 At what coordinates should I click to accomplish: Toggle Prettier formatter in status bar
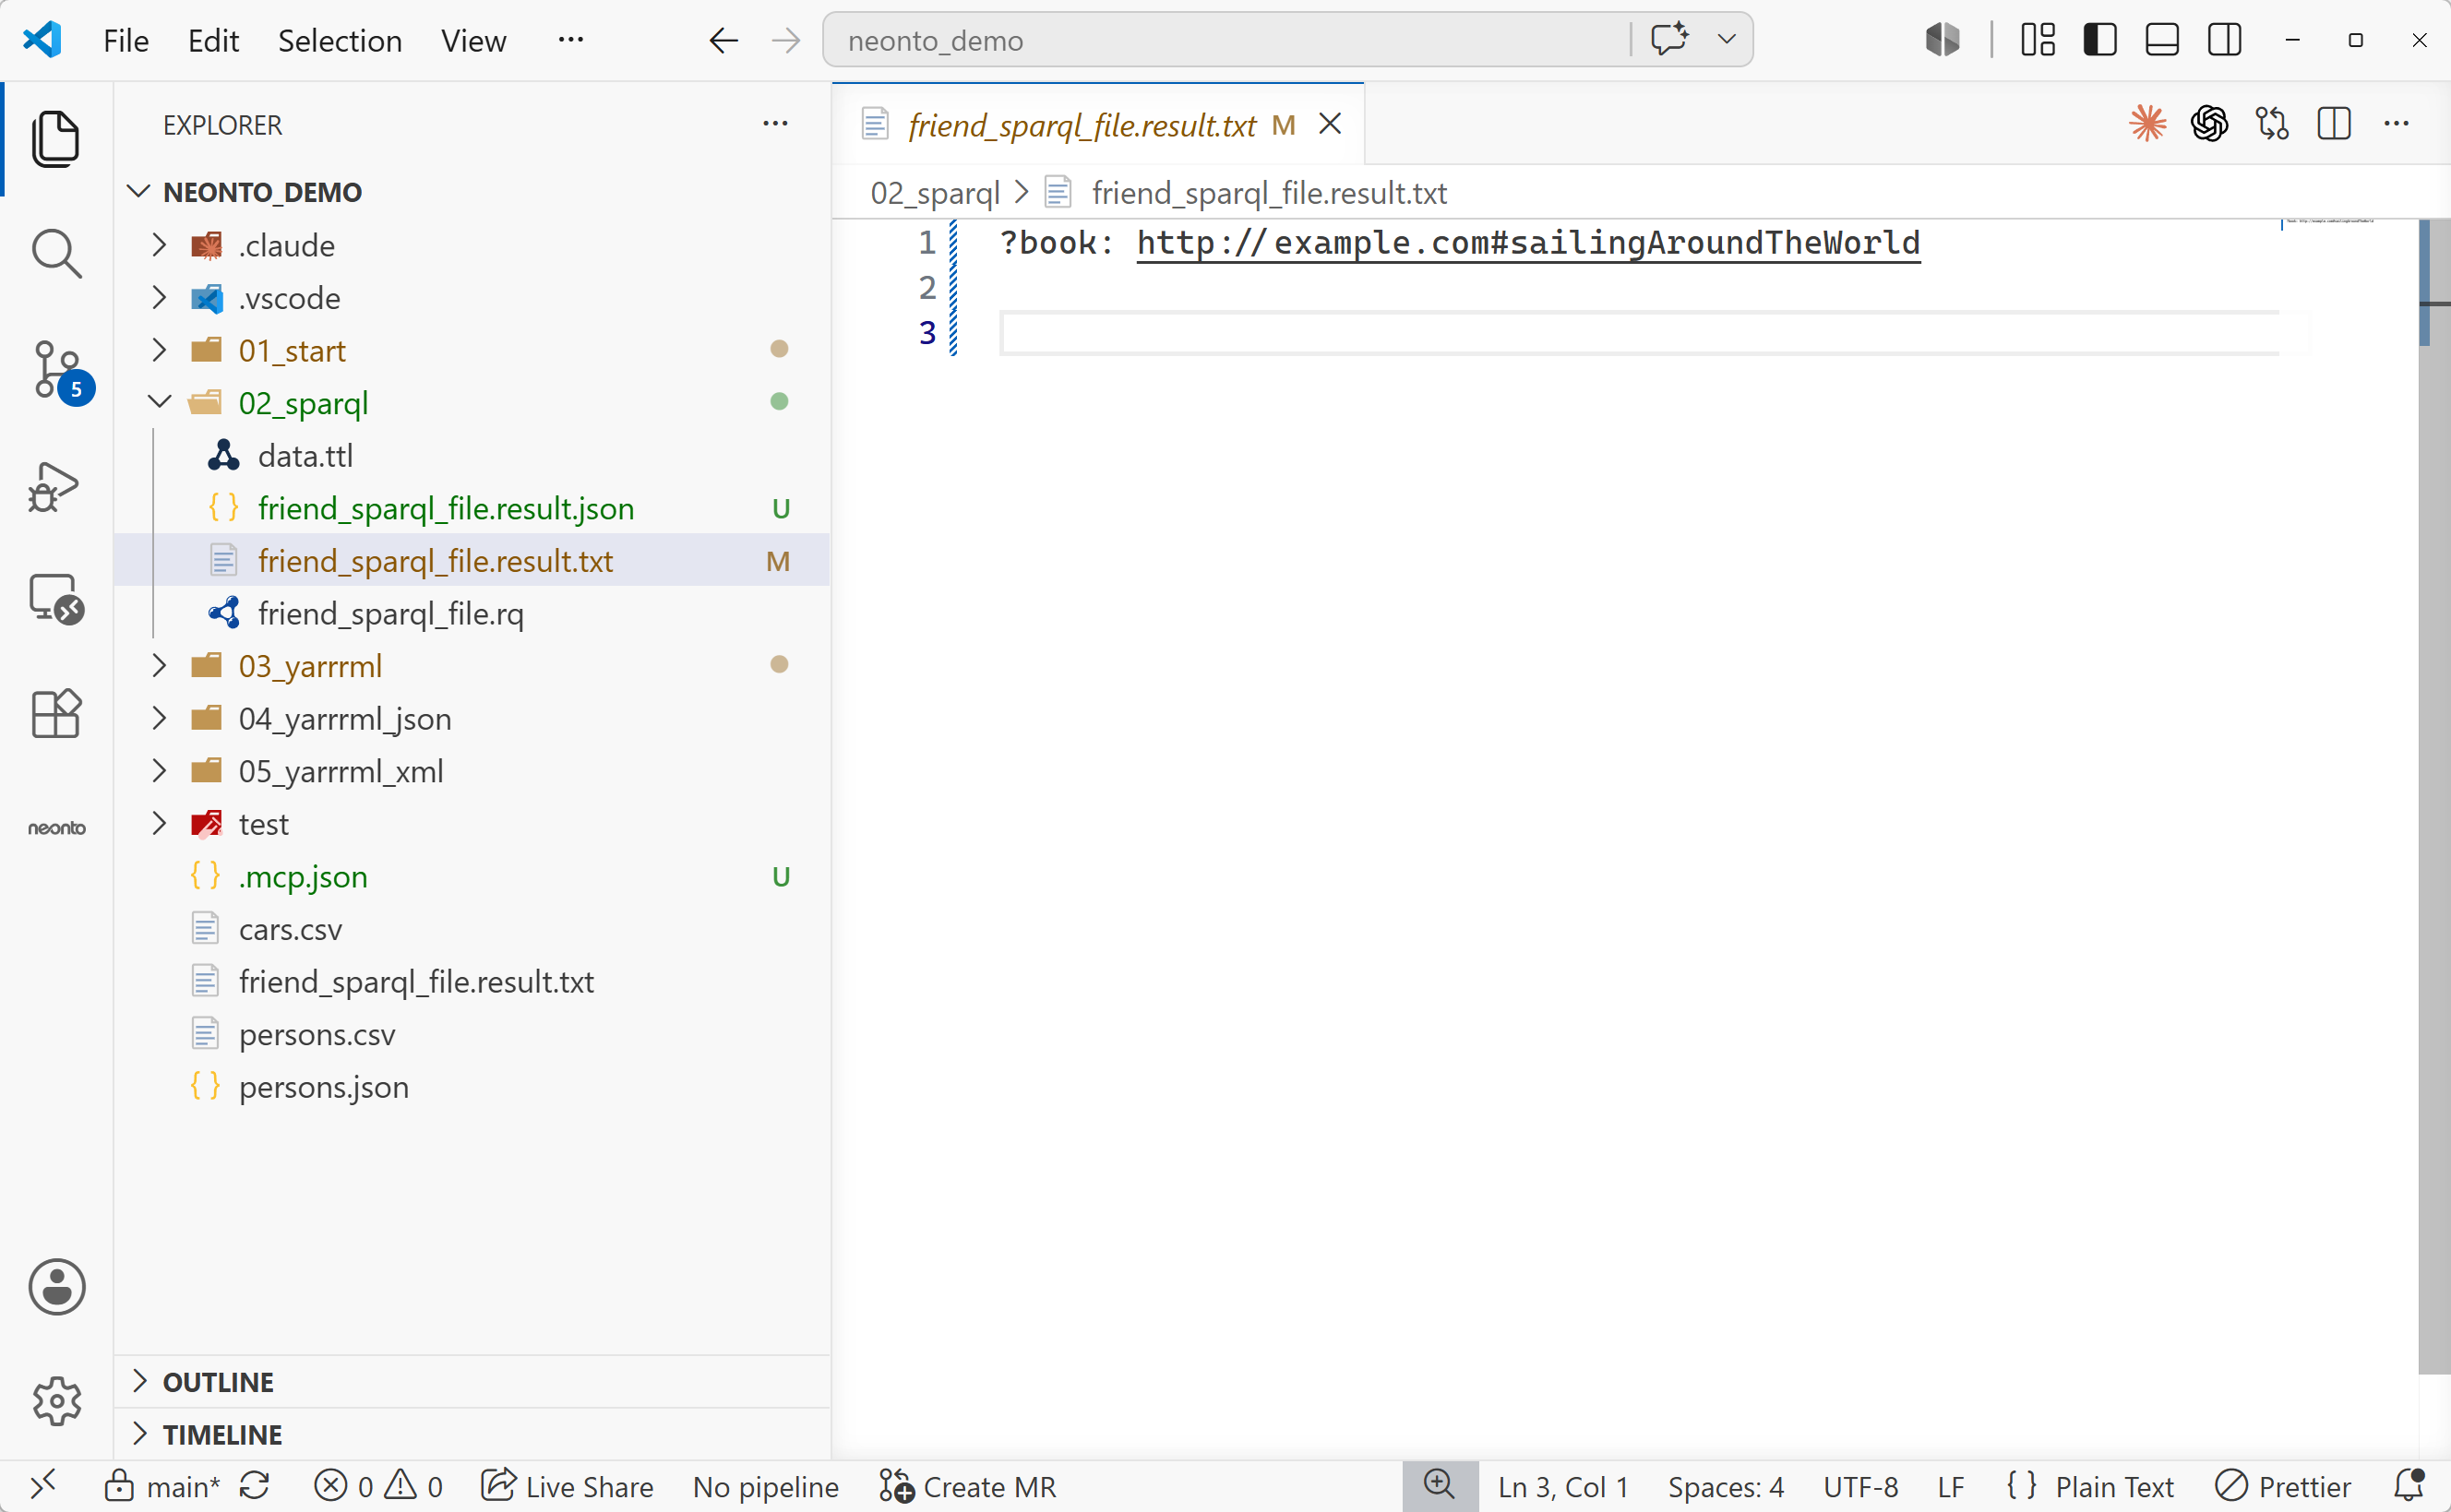(x=2283, y=1486)
